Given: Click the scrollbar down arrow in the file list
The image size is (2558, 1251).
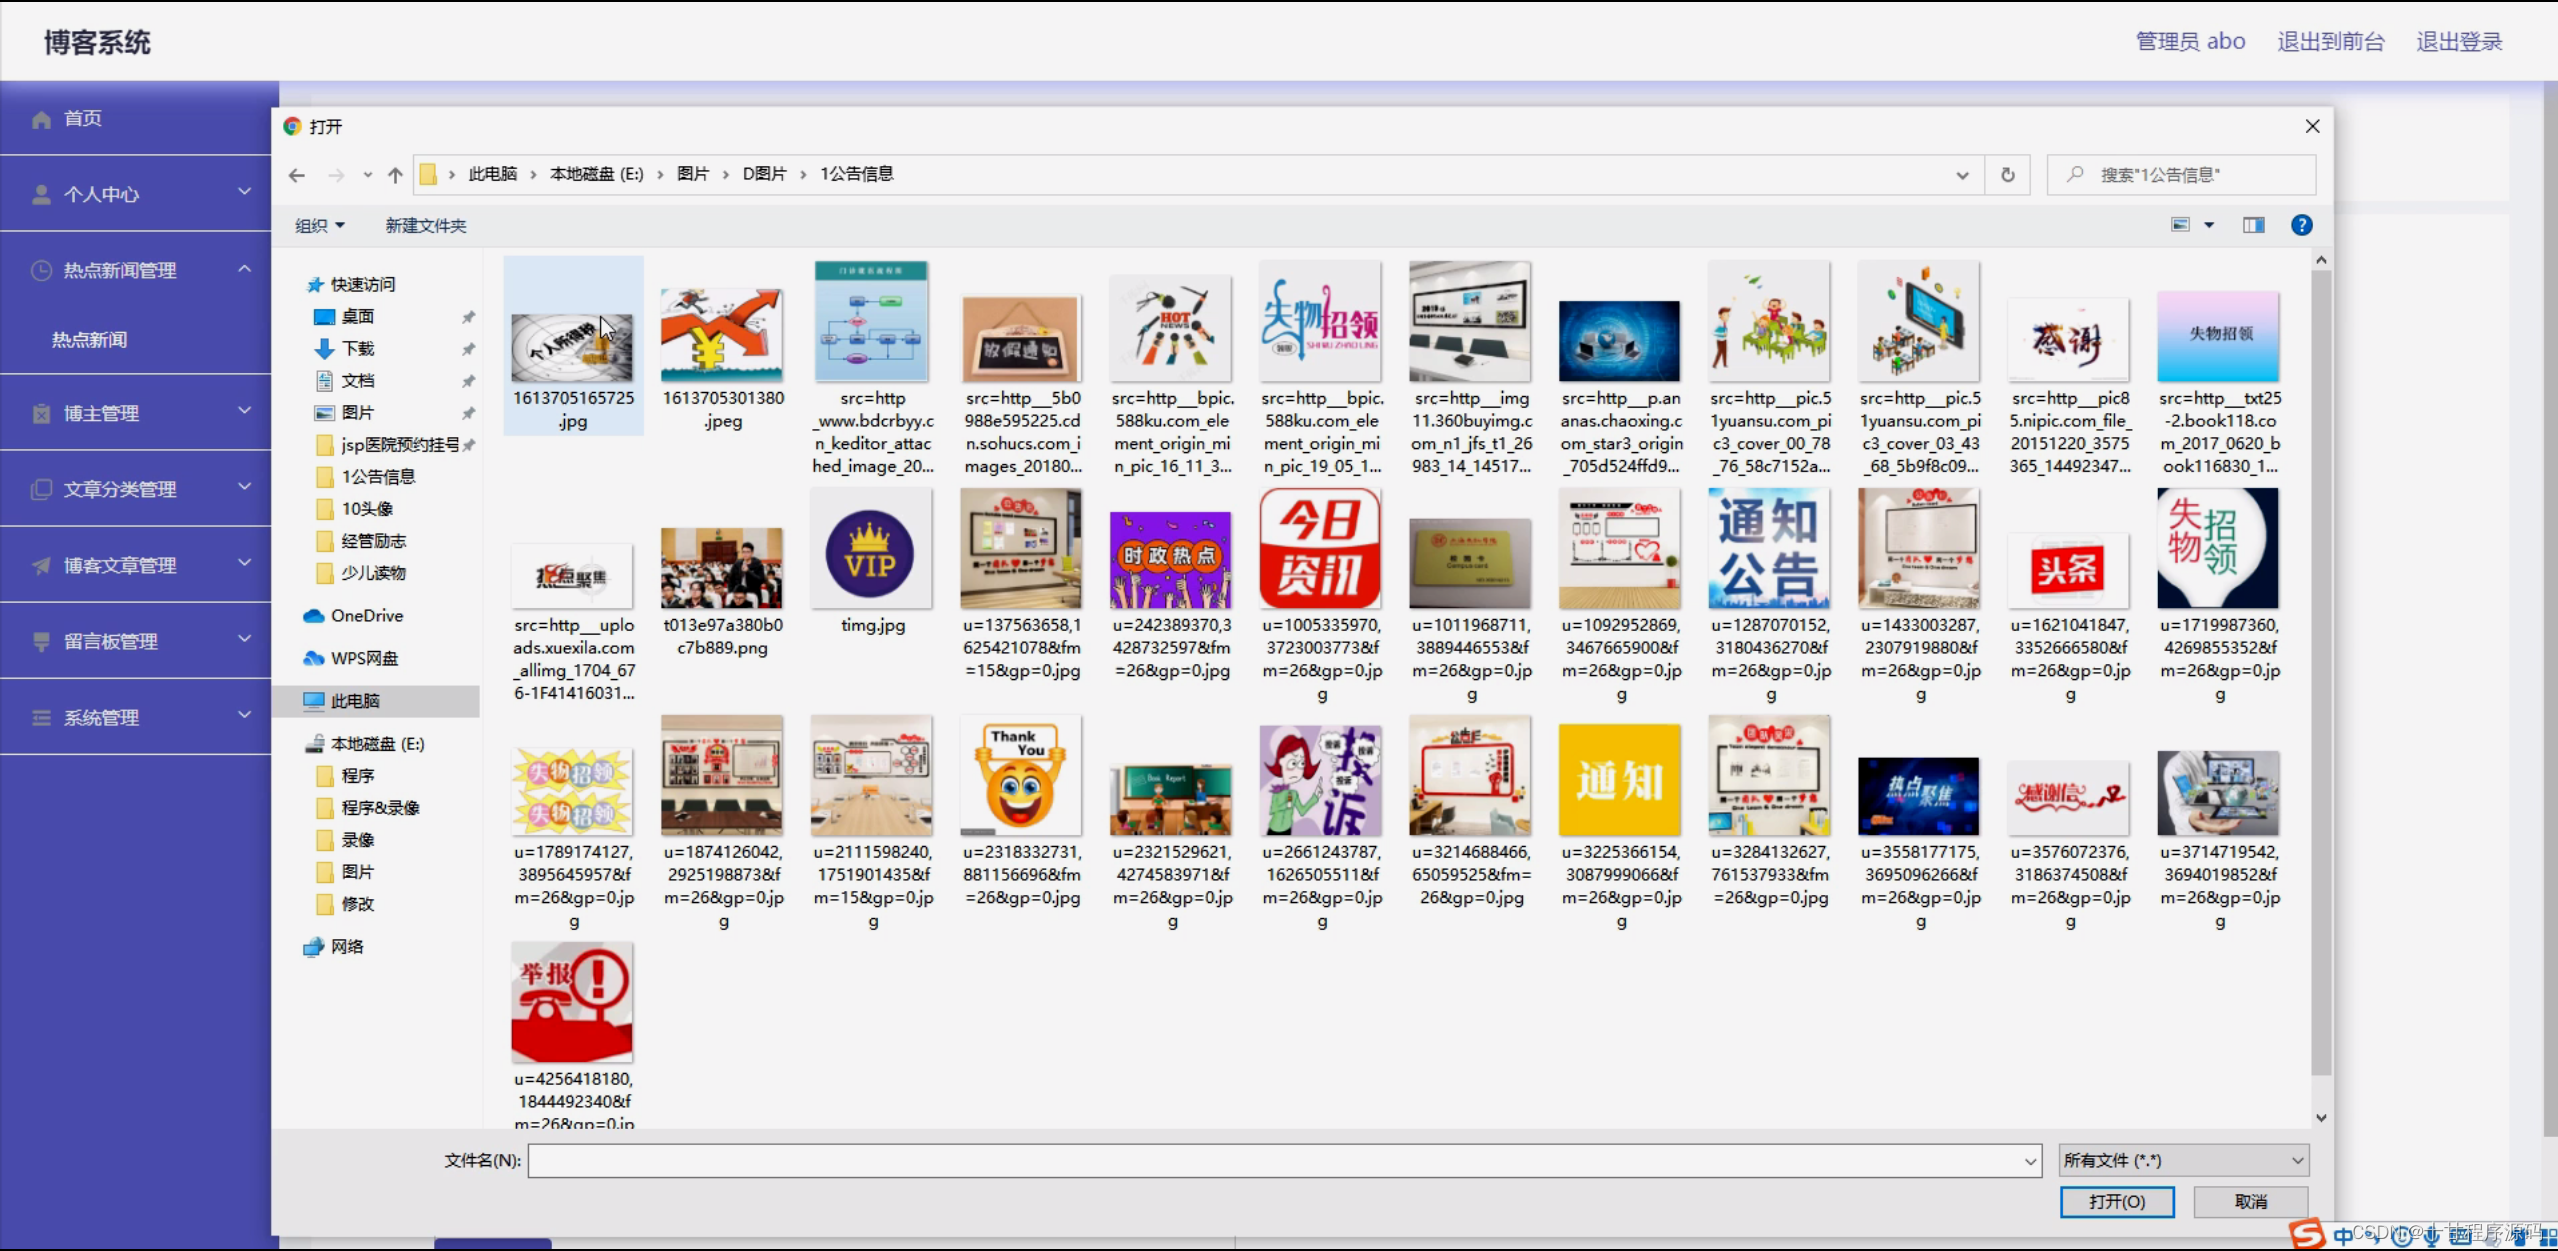Looking at the screenshot, I should point(2321,1118).
